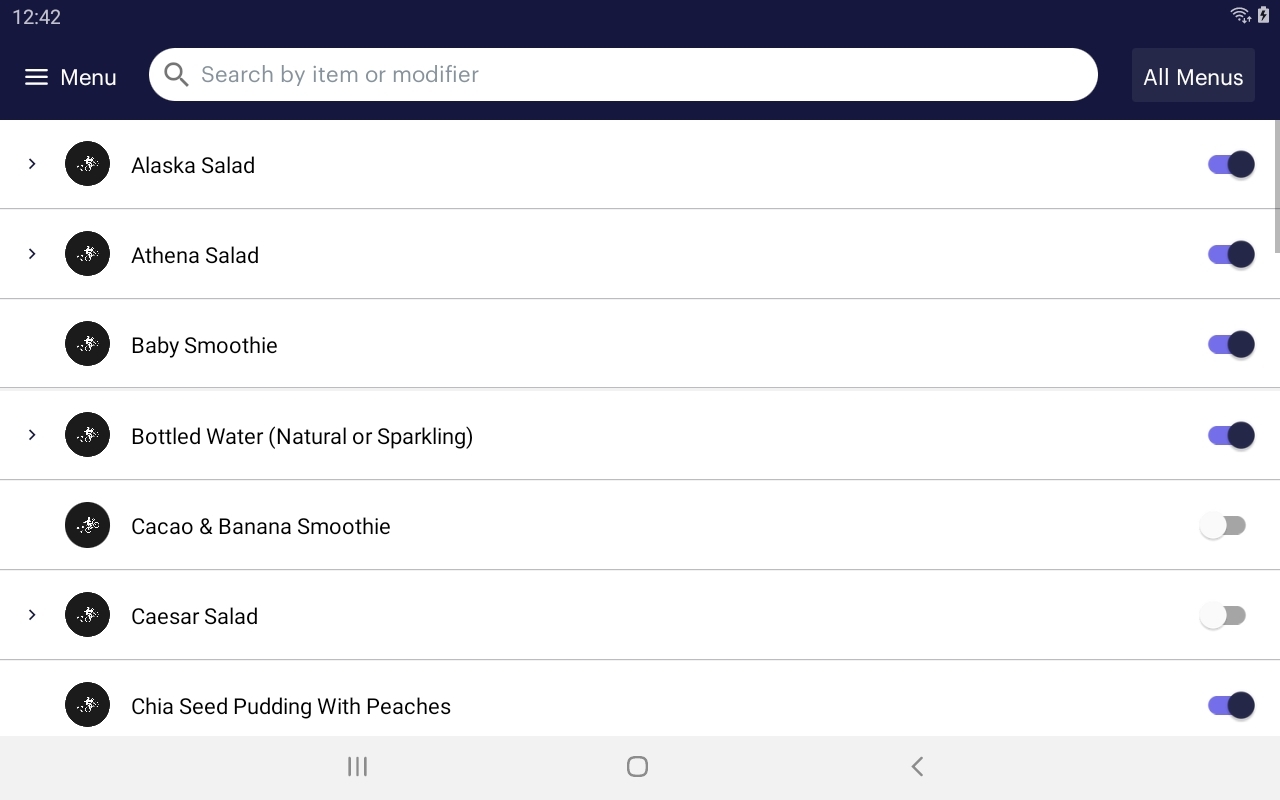Open the All Menus filter
Viewport: 1280px width, 800px height.
[1193, 77]
